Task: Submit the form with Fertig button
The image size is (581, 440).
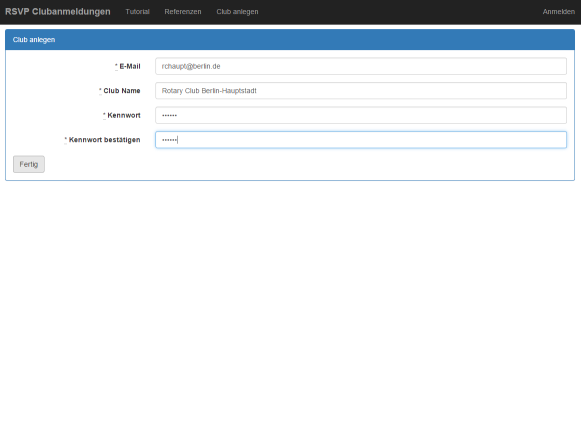Action: [x=29, y=164]
